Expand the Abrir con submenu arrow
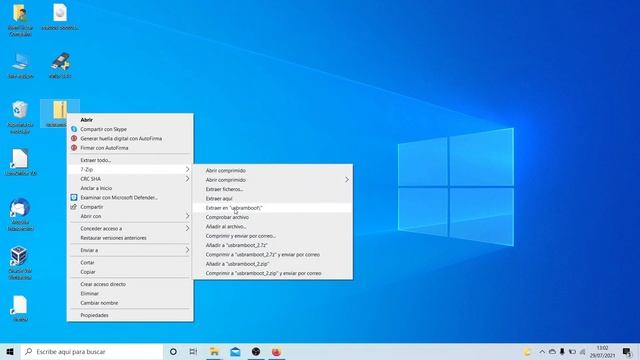 [x=187, y=216]
